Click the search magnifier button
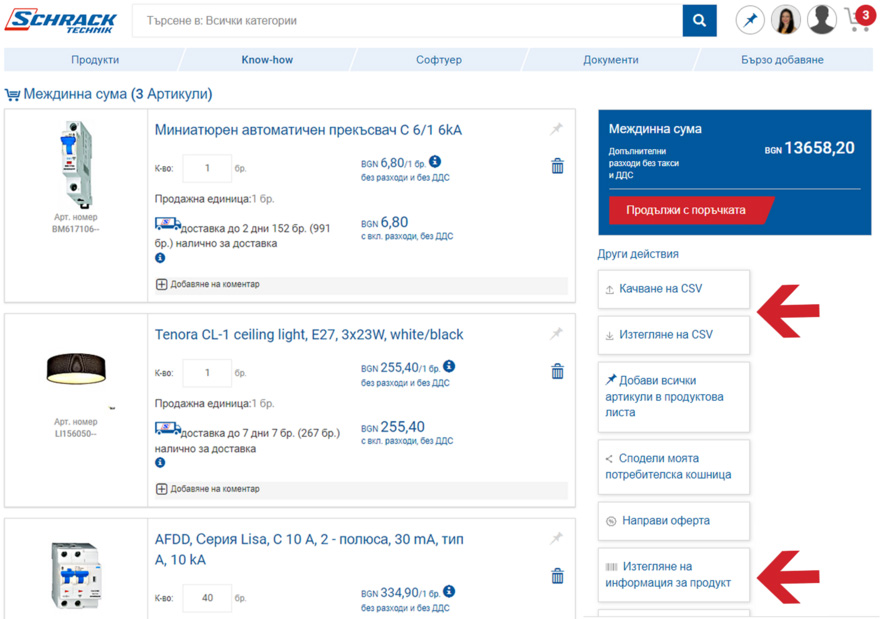Screen dimensions: 880x619 coord(699,21)
